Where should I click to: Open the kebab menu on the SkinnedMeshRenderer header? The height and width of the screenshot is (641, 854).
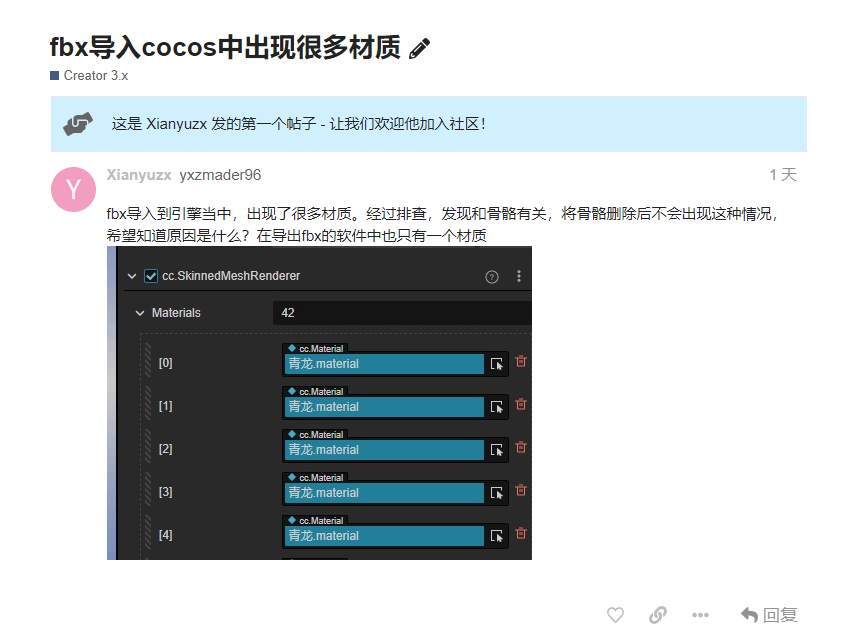pyautogui.click(x=518, y=276)
